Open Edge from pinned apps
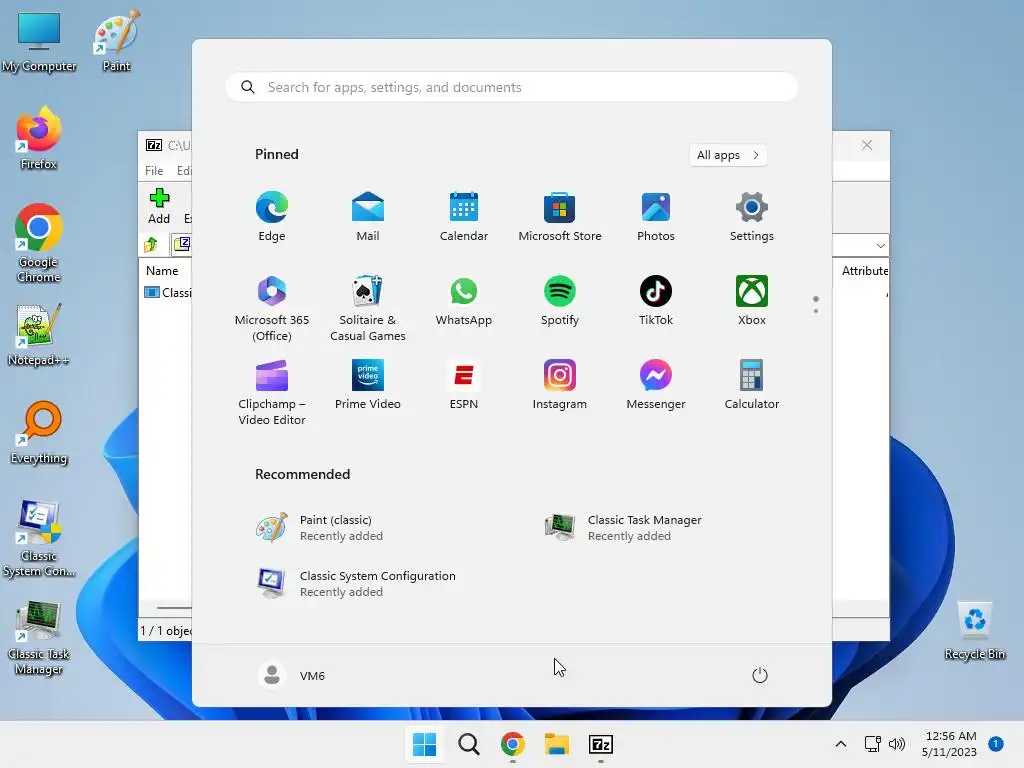Screen dimensions: 1024x768 click(272, 217)
